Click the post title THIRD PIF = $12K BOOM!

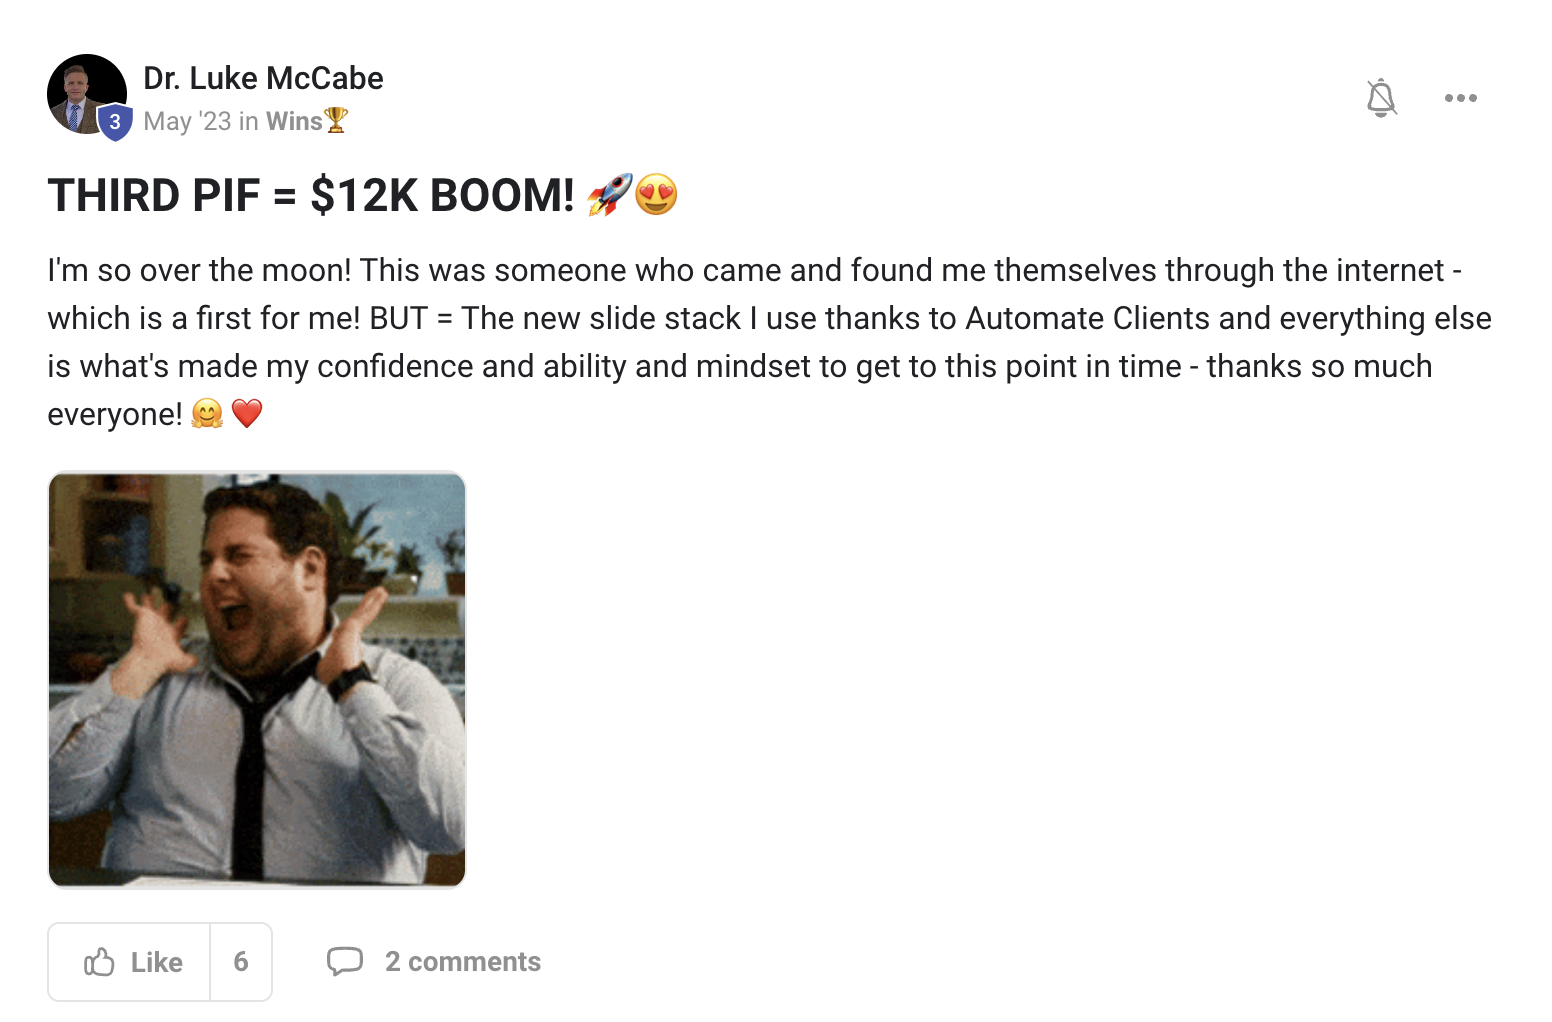pos(310,195)
